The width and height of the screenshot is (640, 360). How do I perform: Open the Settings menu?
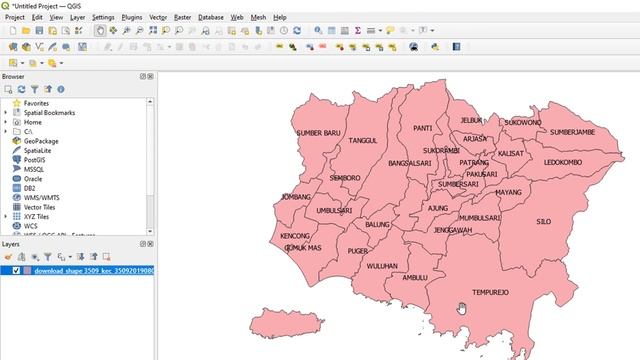(103, 18)
